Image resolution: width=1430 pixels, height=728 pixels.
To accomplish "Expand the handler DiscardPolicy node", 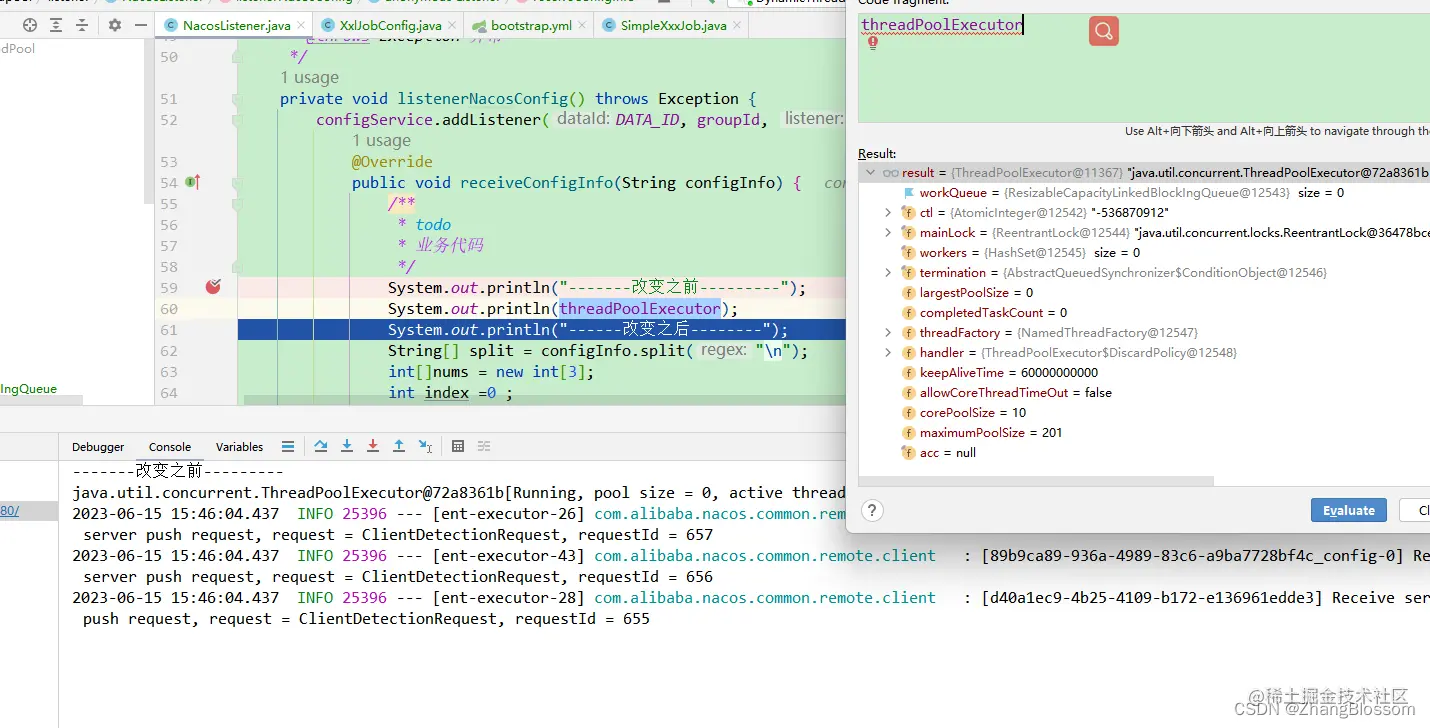I will [888, 353].
